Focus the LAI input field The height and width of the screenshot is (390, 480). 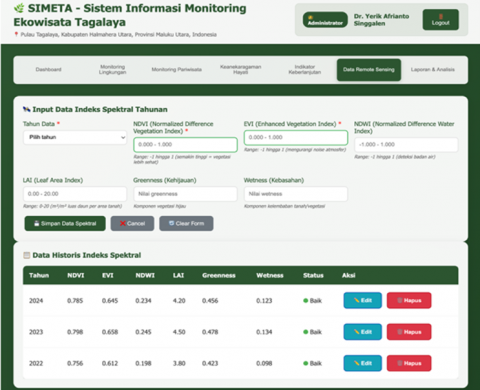click(x=75, y=194)
